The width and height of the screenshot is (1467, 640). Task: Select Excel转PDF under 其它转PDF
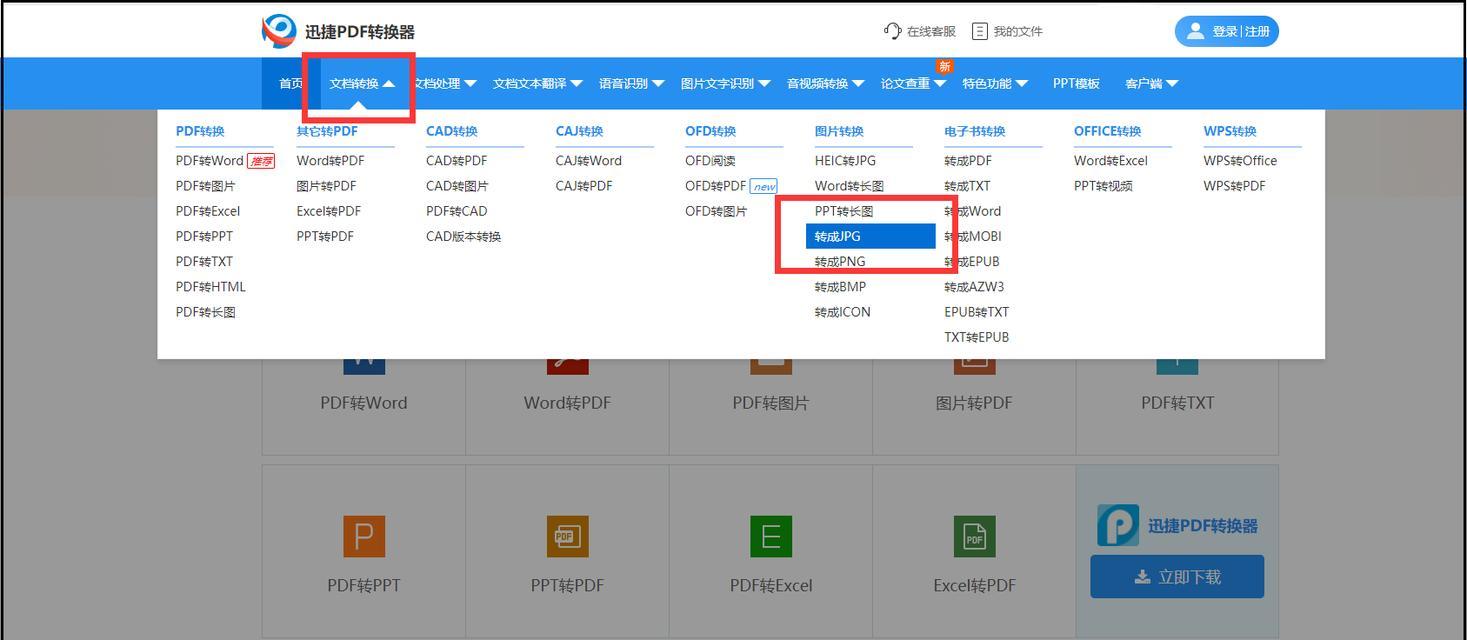click(329, 211)
